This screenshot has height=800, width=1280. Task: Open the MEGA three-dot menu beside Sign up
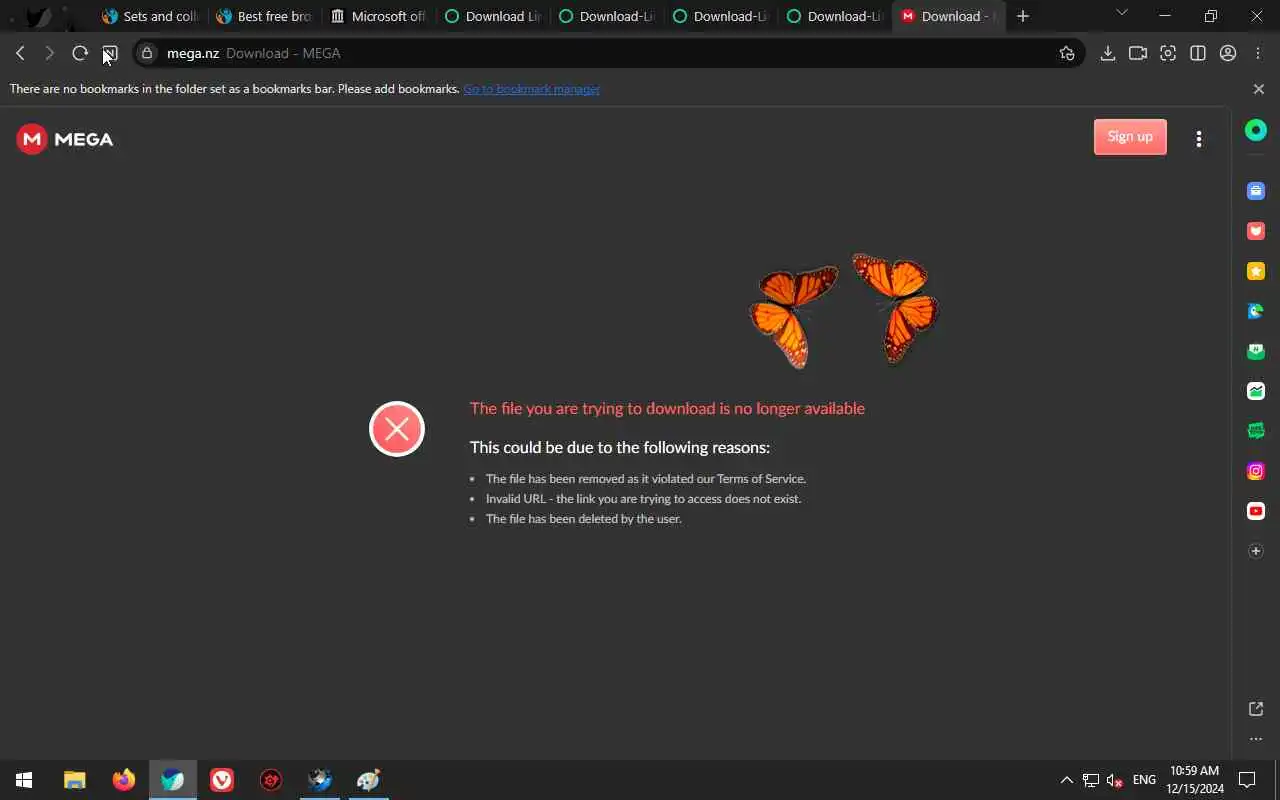1199,139
